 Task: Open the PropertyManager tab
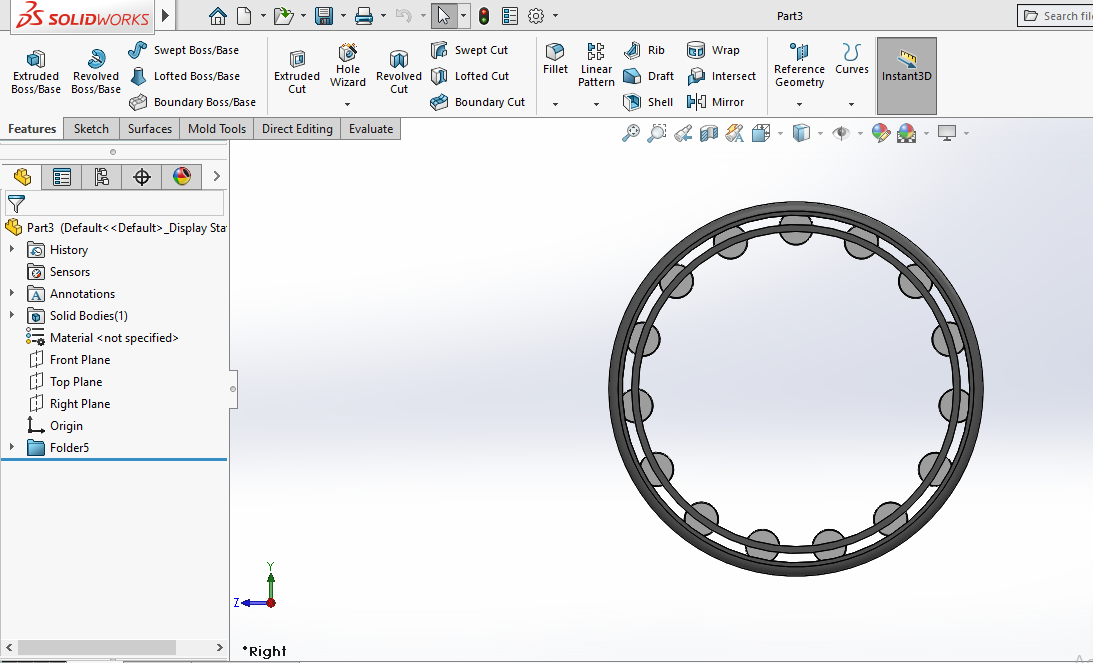click(61, 177)
